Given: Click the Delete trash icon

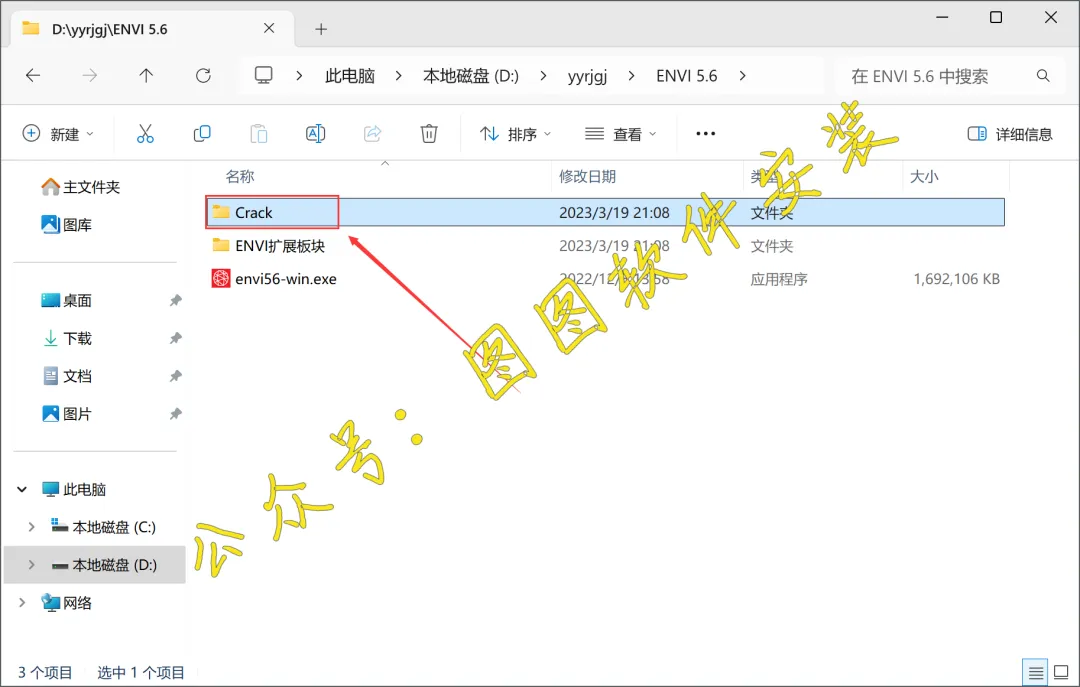Looking at the screenshot, I should (x=429, y=134).
